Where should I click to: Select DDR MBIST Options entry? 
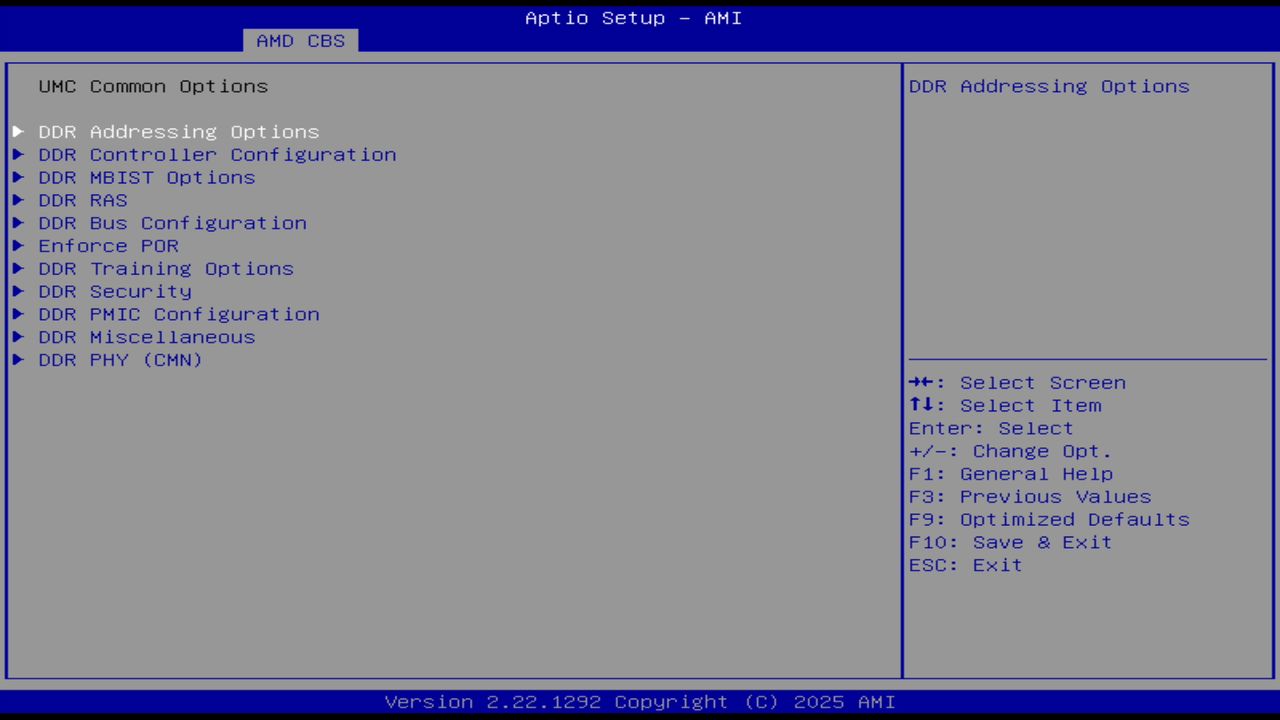pyautogui.click(x=147, y=178)
